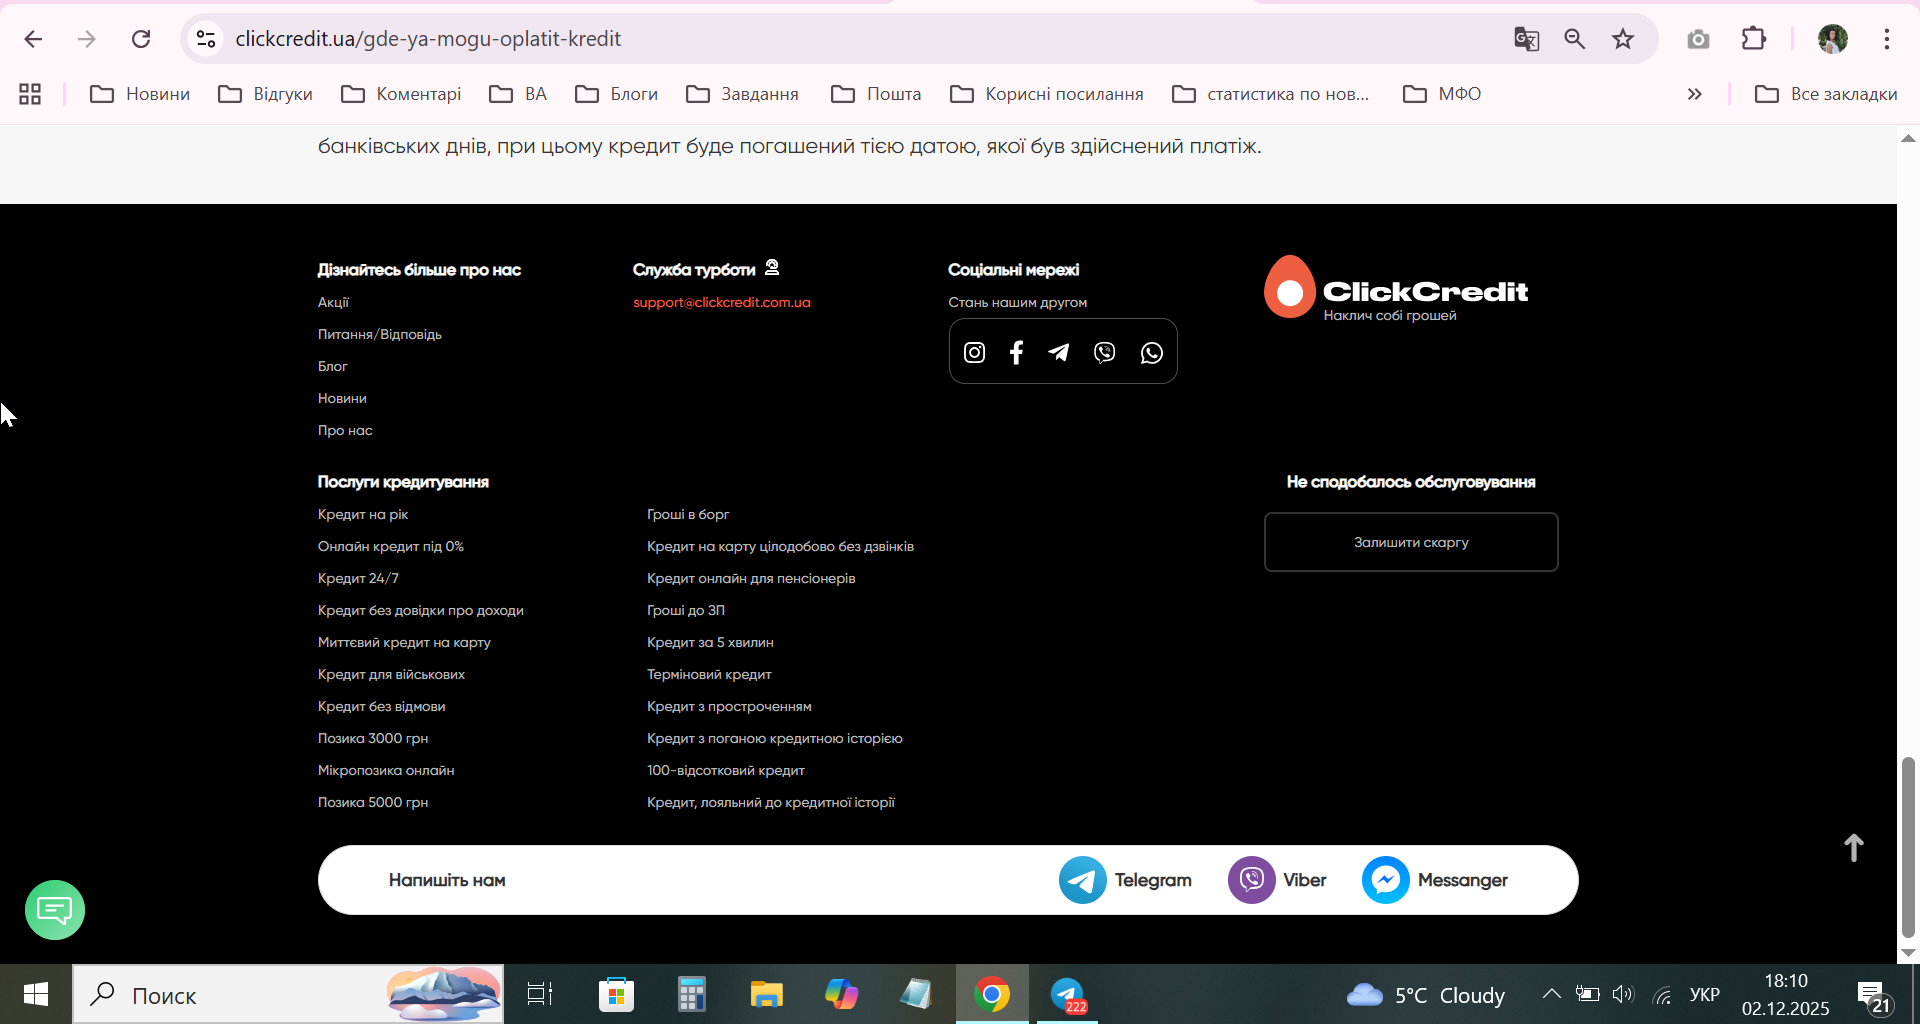Open the volume speaker tray icon

1622,994
